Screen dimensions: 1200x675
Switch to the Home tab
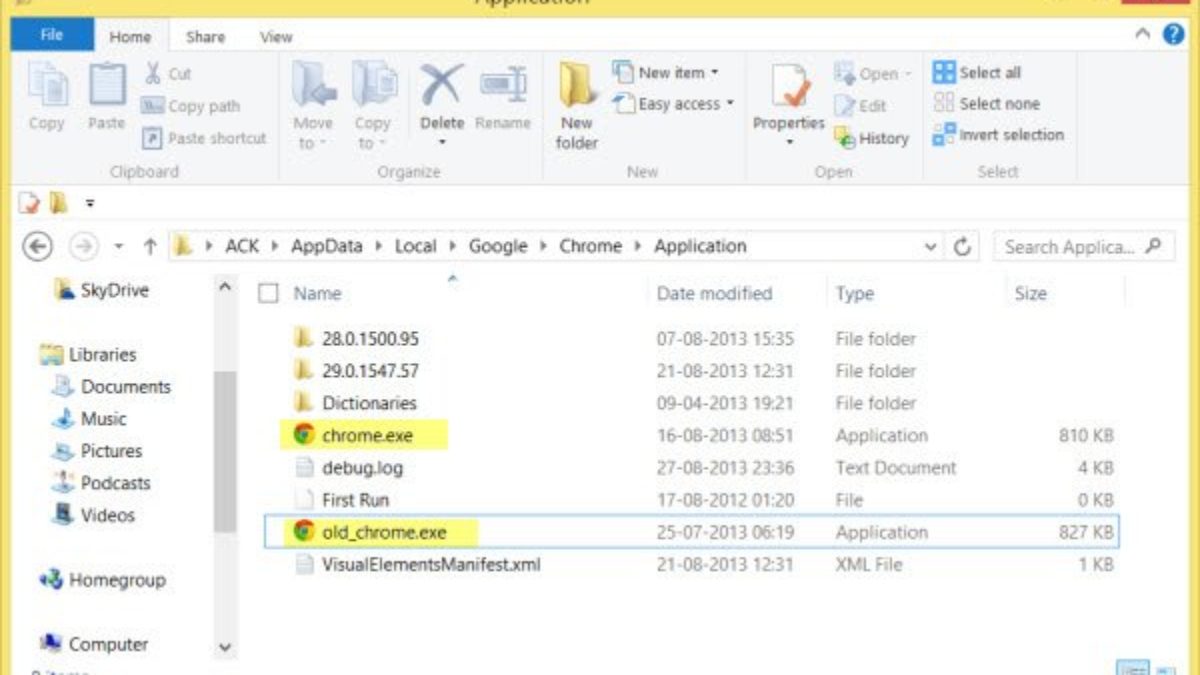(130, 36)
